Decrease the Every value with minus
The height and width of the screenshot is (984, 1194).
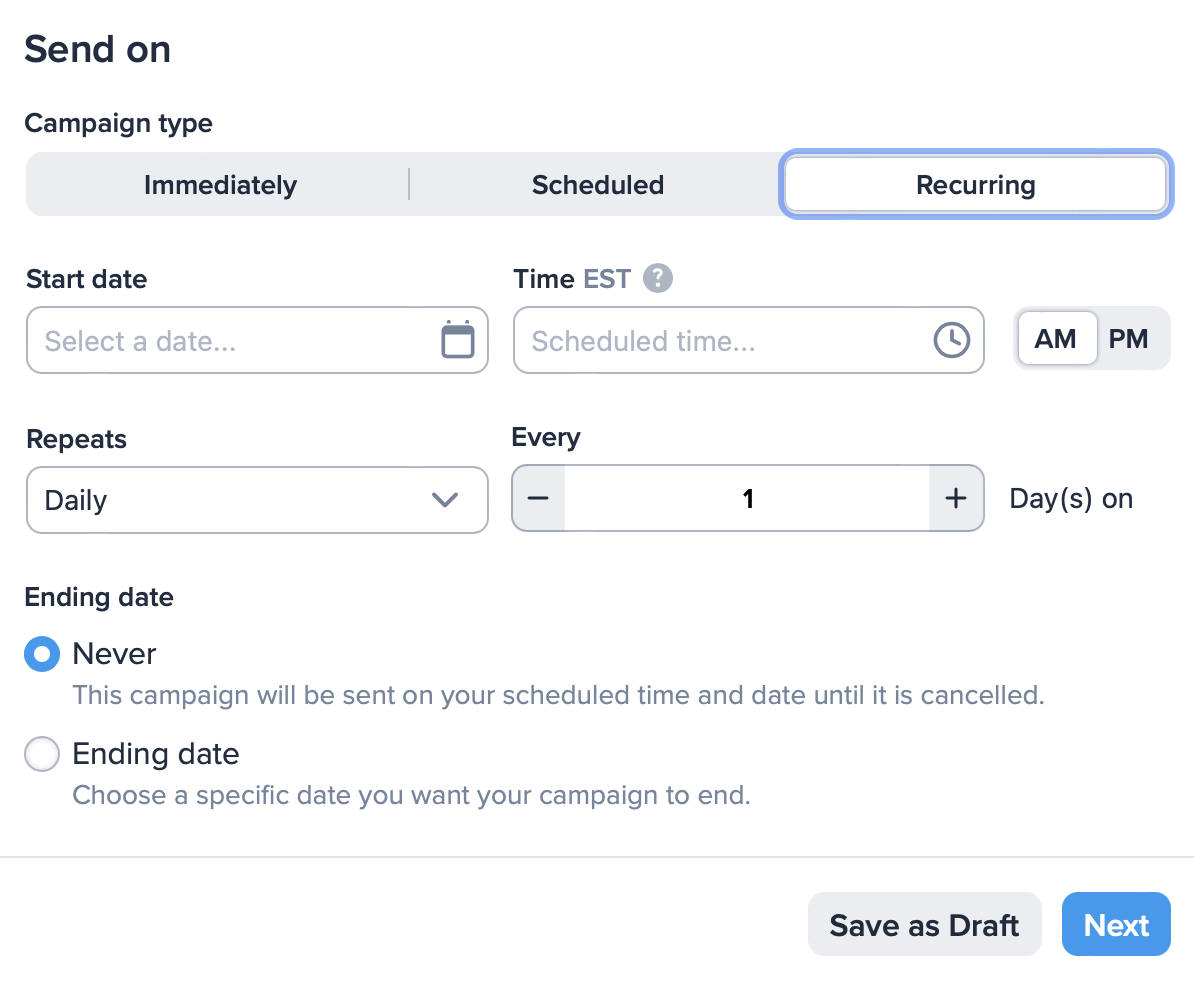pyautogui.click(x=538, y=498)
